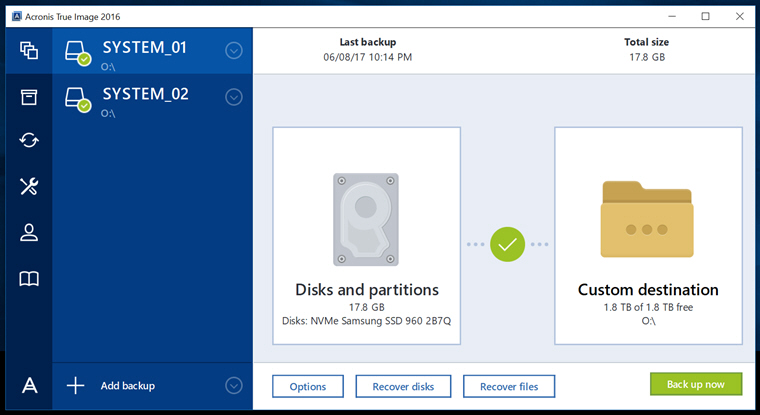Expand SYSTEM_02 backup dropdown arrow
Screen dimensions: 760x415
tap(234, 97)
